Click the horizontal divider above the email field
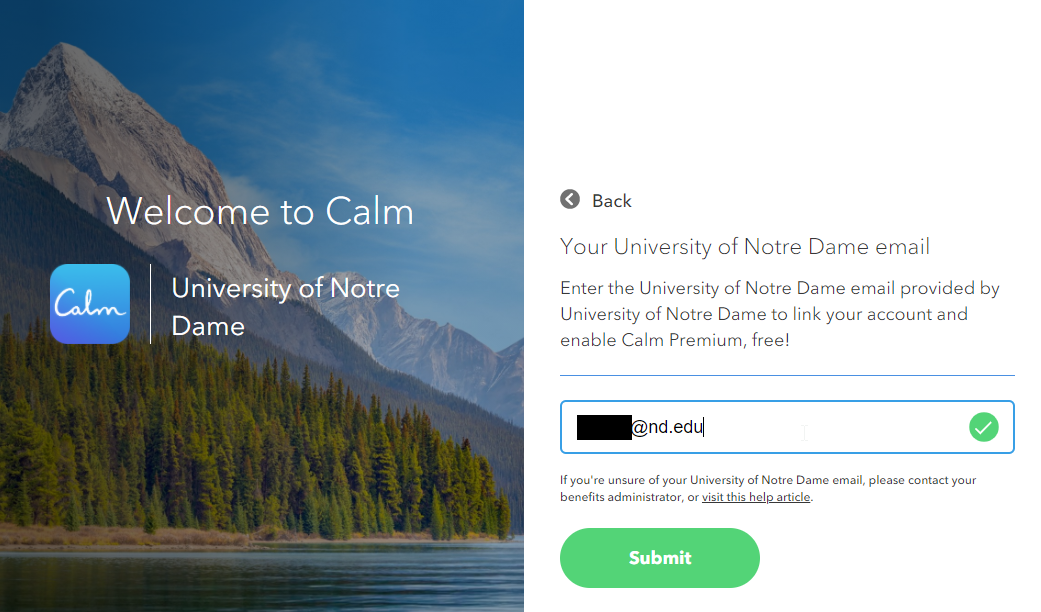This screenshot has height=612, width=1041. tap(787, 376)
